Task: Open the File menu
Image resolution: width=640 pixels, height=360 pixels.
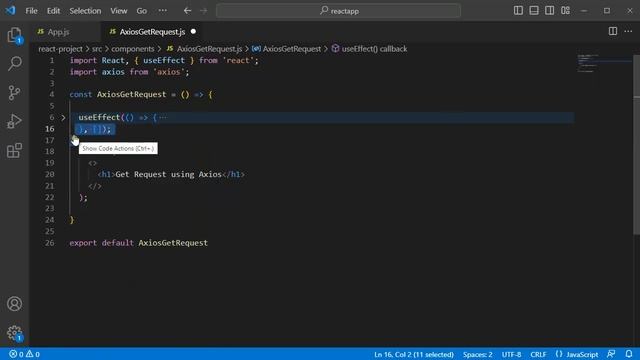Action: (x=31, y=11)
